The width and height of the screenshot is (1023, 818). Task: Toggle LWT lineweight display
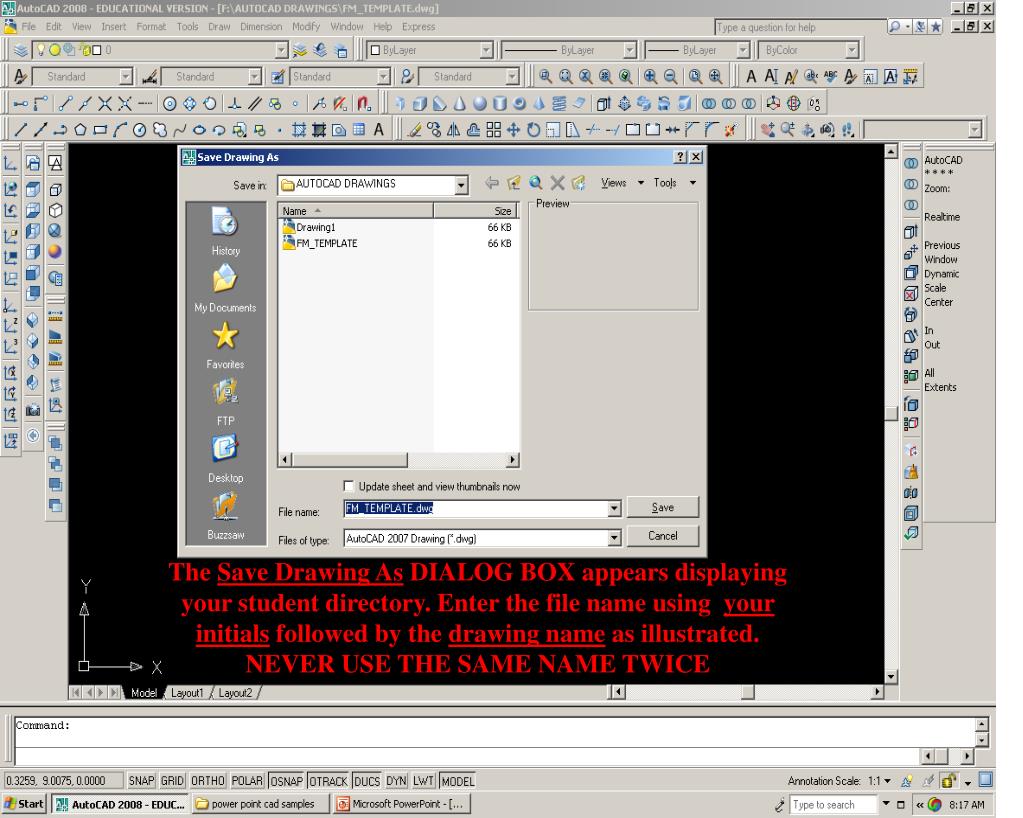[423, 781]
